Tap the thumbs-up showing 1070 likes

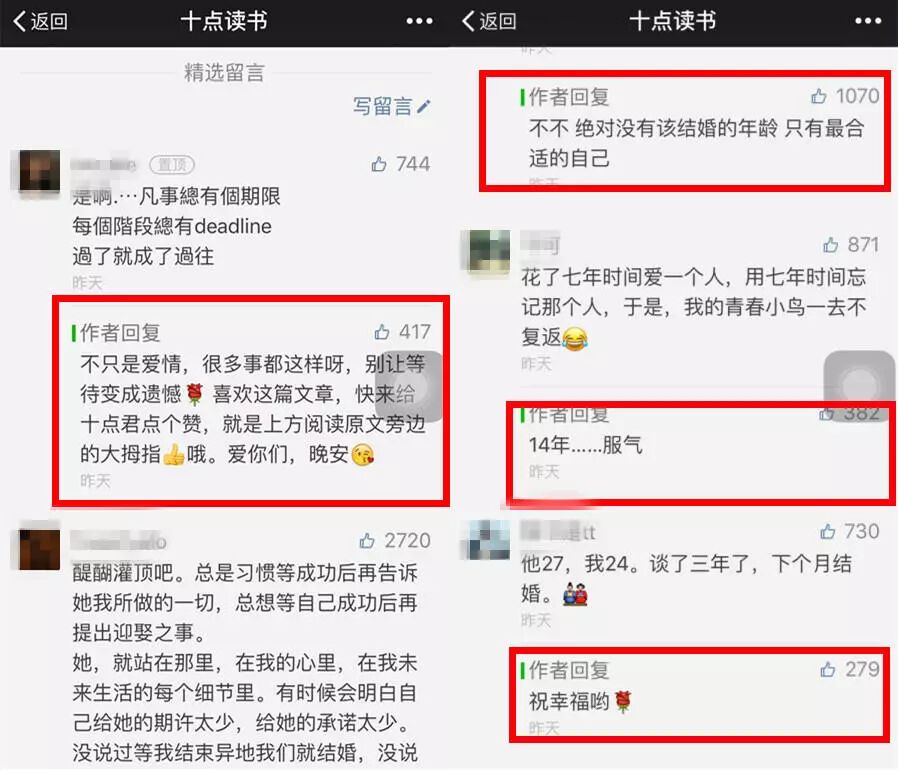click(819, 96)
